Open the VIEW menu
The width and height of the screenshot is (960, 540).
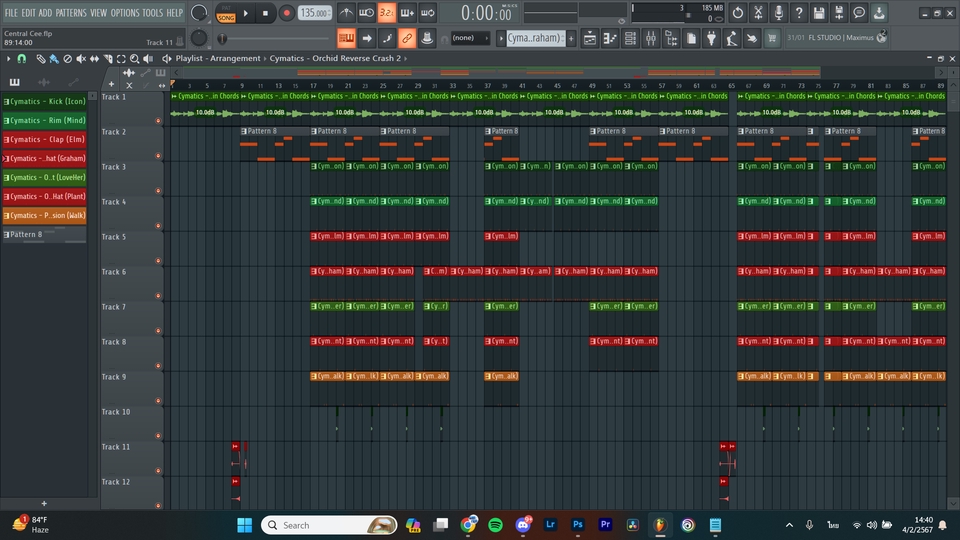pos(99,12)
